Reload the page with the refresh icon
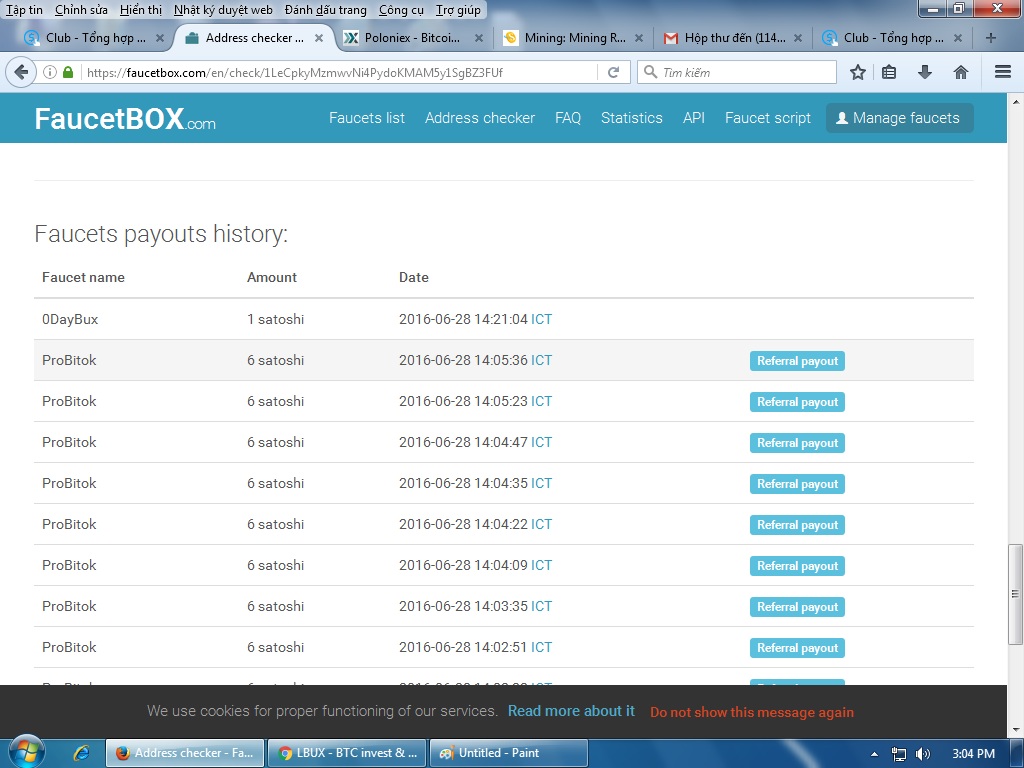 click(614, 73)
